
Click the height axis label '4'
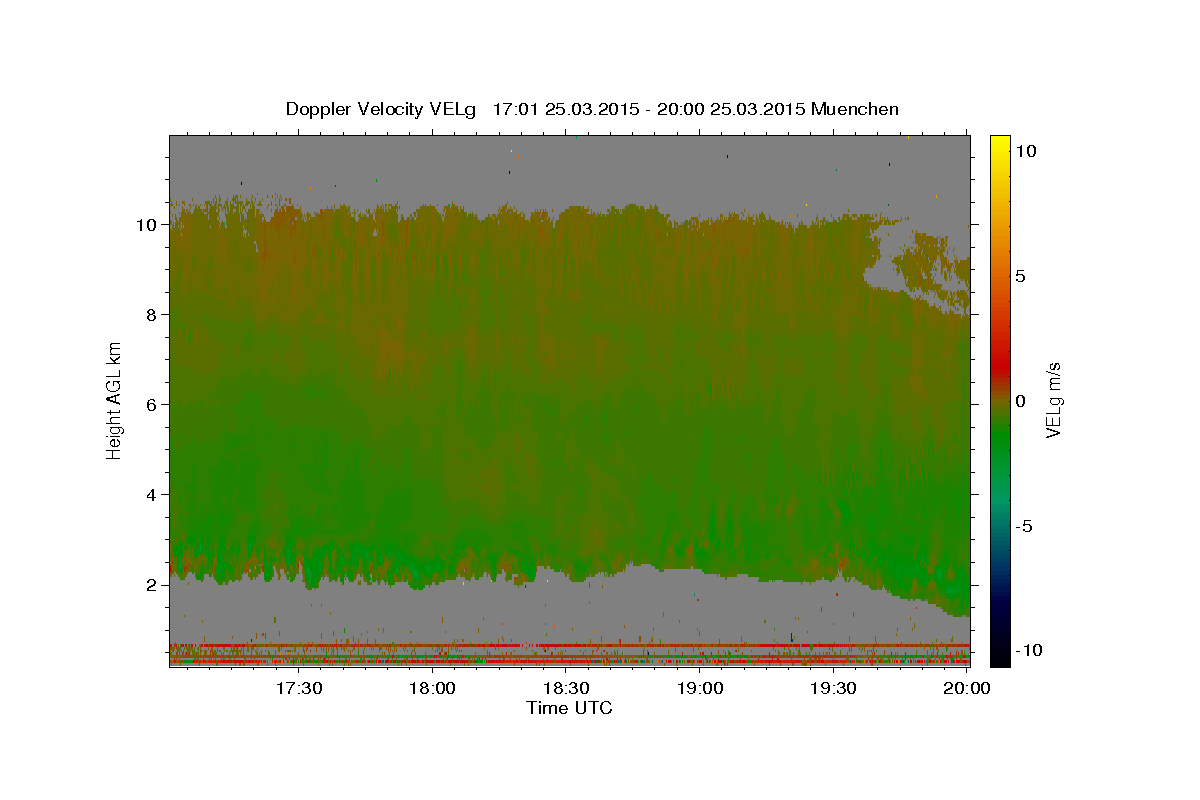(154, 495)
